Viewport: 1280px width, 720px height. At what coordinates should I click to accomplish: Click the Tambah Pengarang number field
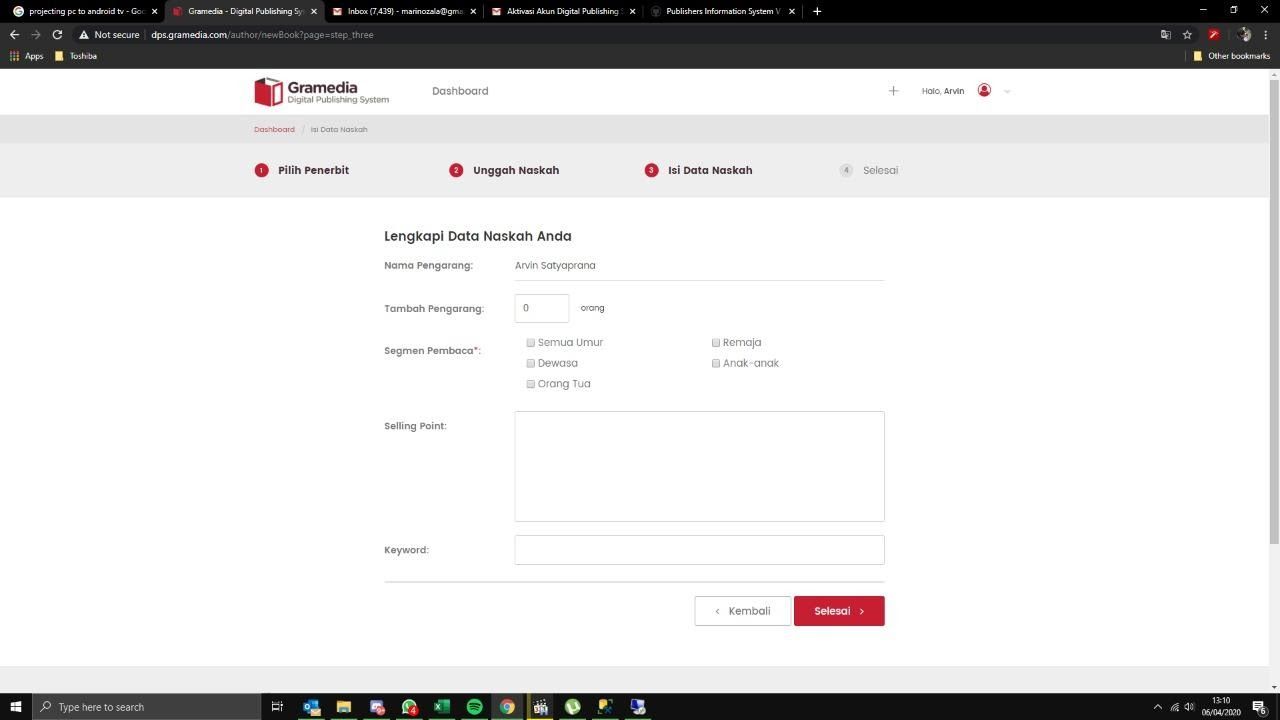pos(542,308)
